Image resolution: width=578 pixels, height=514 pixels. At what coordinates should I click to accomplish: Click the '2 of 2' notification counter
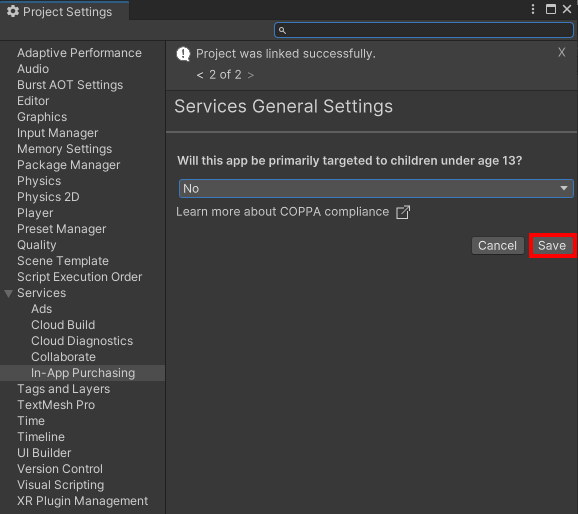[x=225, y=75]
